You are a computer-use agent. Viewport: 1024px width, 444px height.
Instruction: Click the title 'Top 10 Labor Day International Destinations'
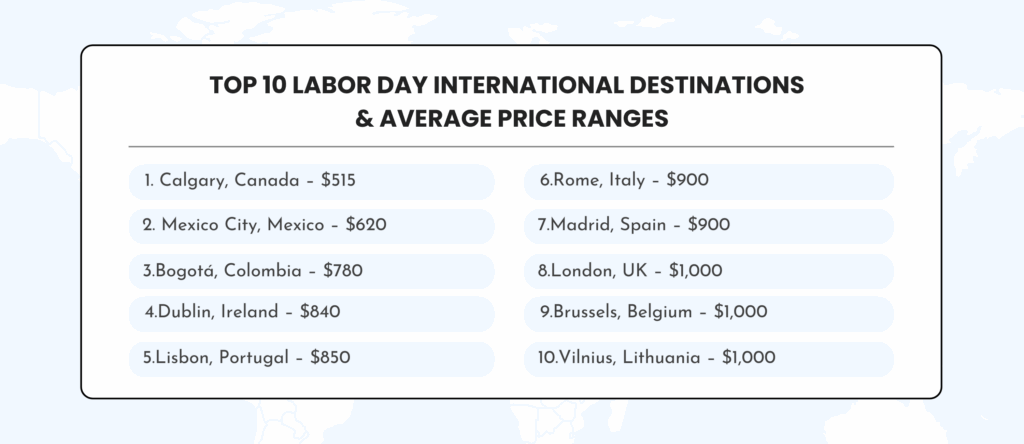coord(507,86)
